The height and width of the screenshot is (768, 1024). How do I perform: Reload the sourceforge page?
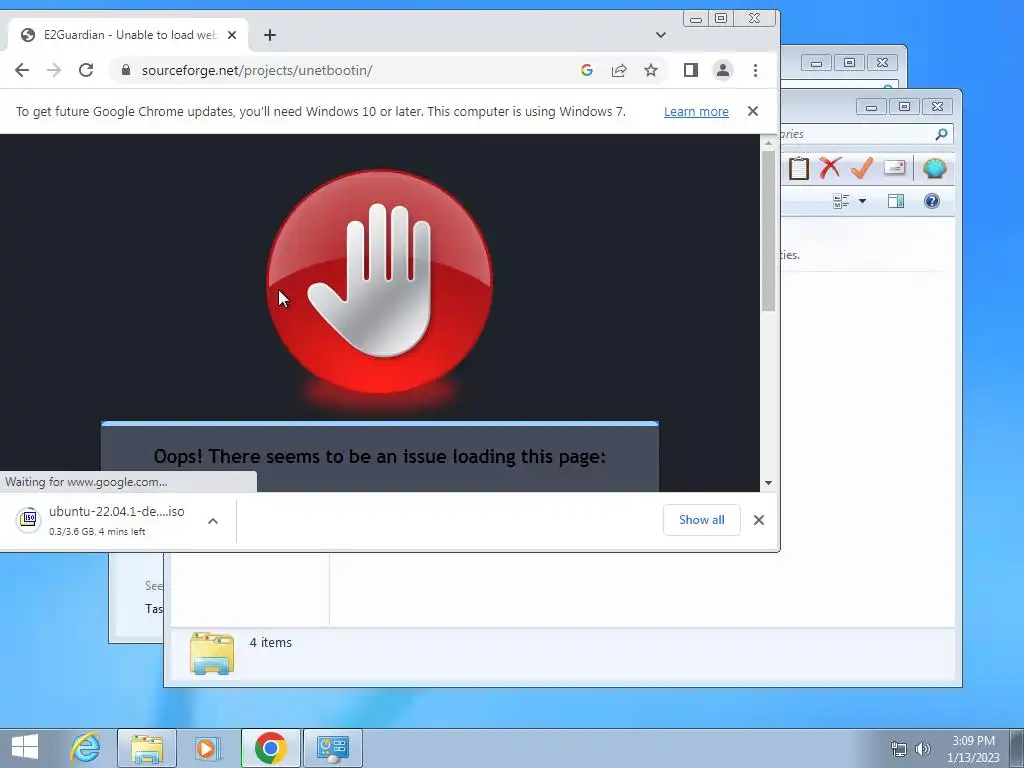pyautogui.click(x=86, y=71)
